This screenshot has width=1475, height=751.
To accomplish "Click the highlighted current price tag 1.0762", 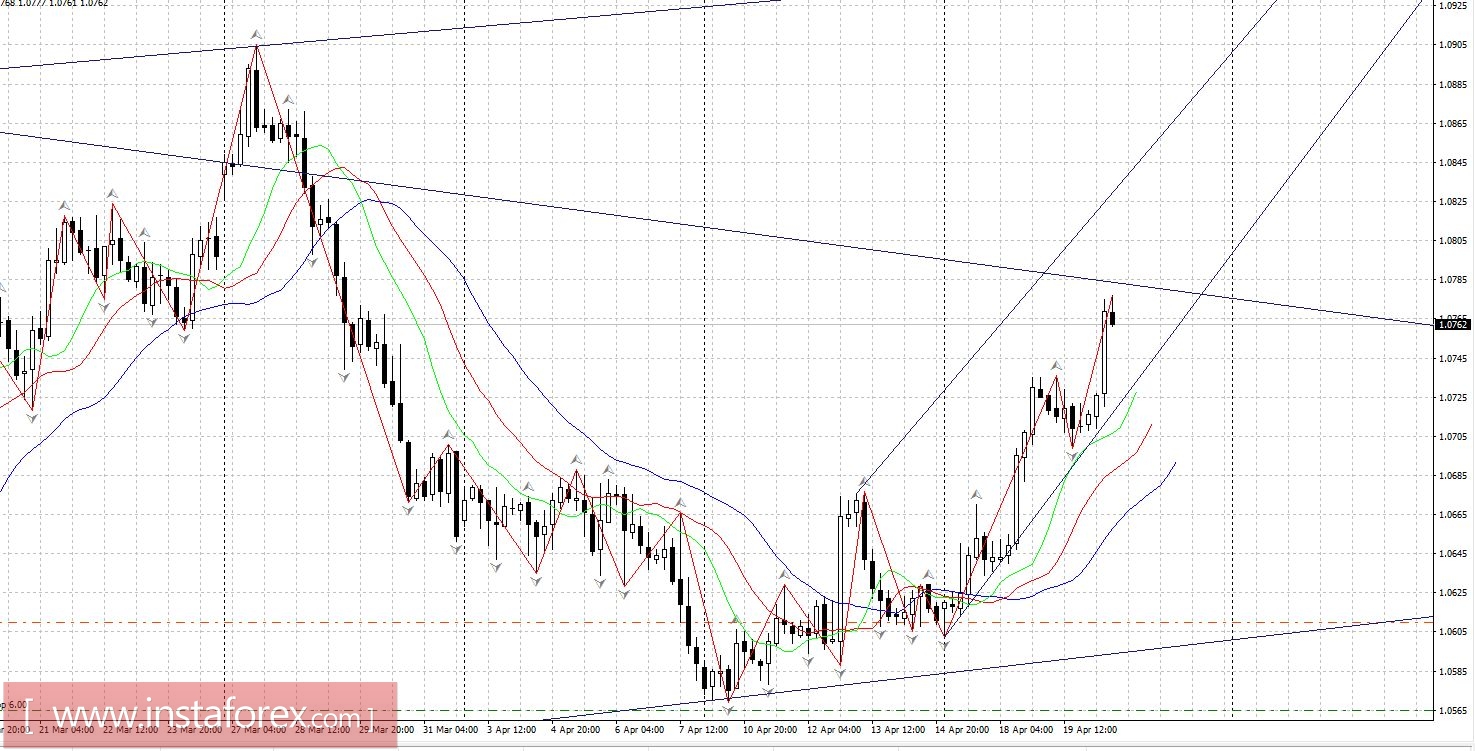I will (x=1453, y=324).
